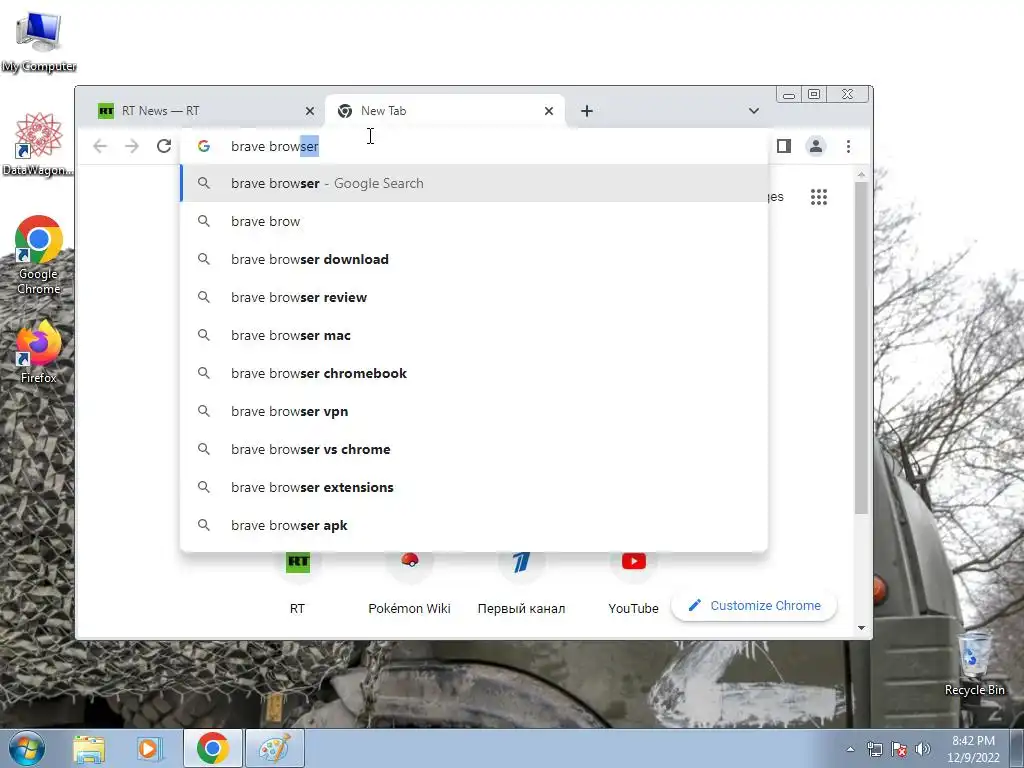The height and width of the screenshot is (768, 1024).
Task: Open Chrome's three-dot menu
Action: click(848, 146)
